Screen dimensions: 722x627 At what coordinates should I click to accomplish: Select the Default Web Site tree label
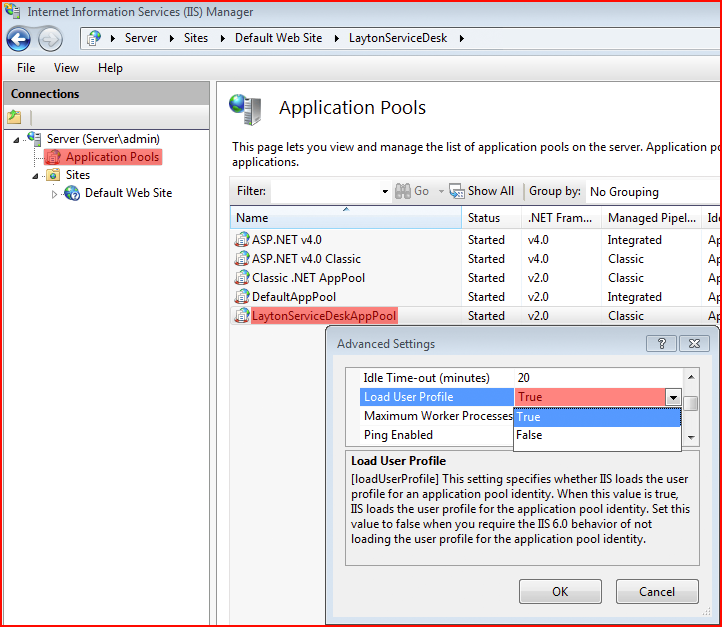coord(128,193)
